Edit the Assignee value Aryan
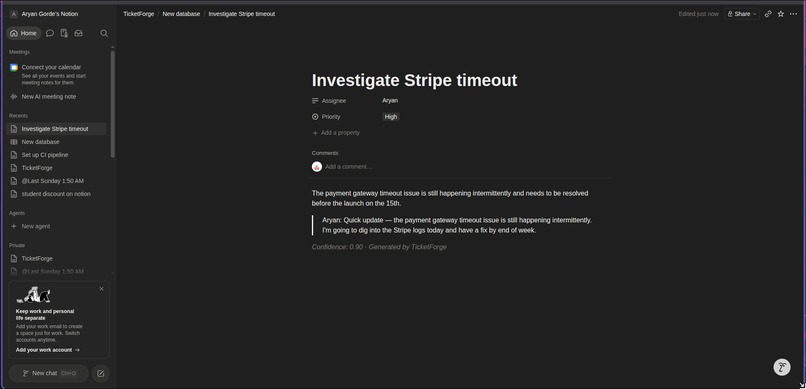Viewport: 806px width, 389px height. pyautogui.click(x=390, y=101)
